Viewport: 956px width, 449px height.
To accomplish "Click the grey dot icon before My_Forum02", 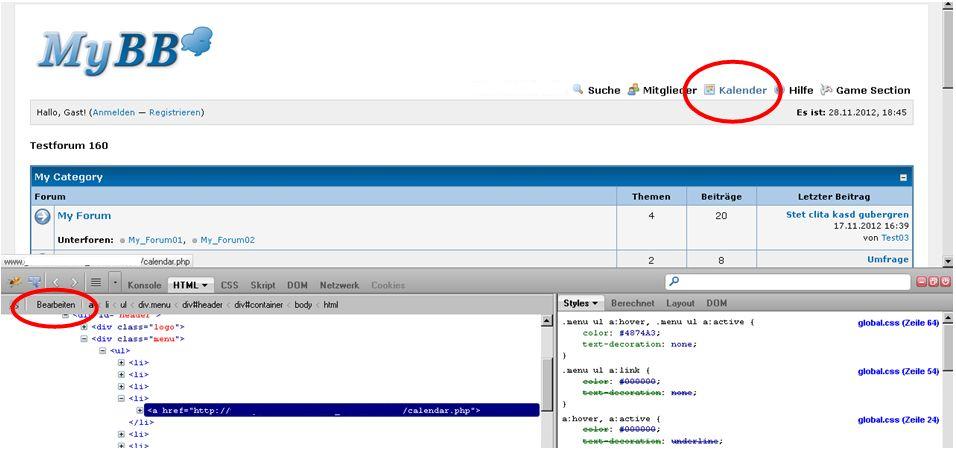I will click(194, 240).
